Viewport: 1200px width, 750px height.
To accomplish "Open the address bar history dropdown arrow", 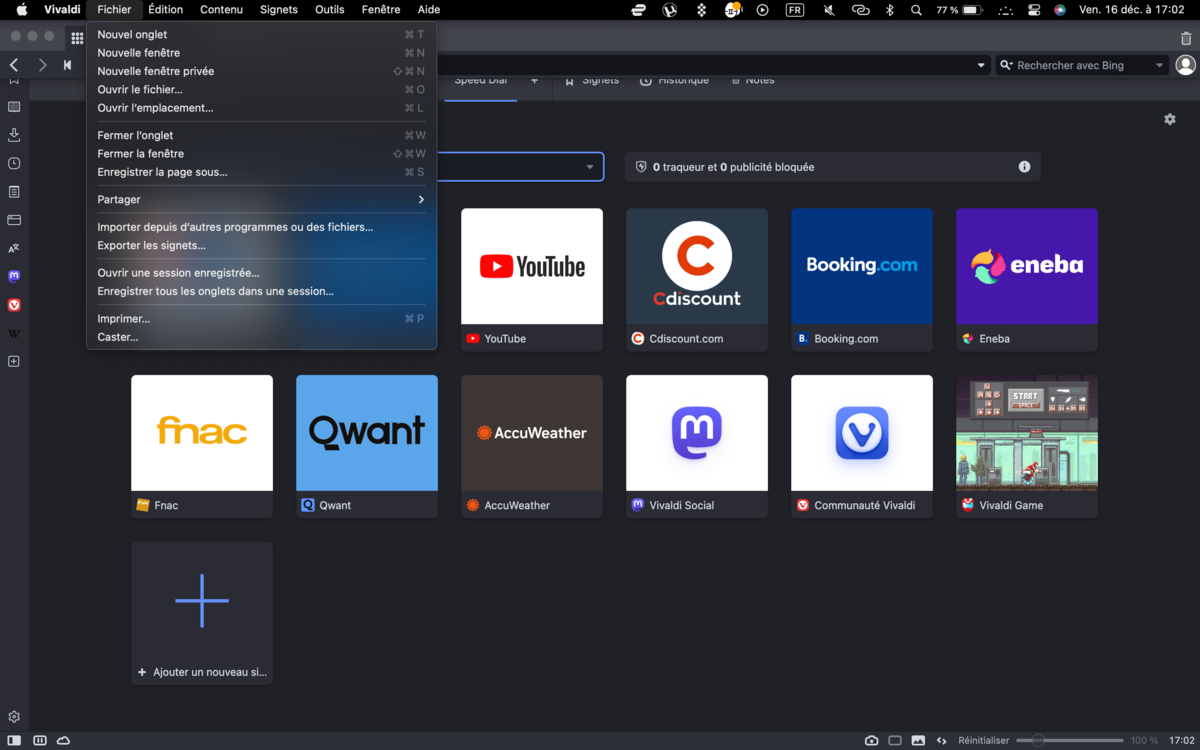I will [982, 65].
